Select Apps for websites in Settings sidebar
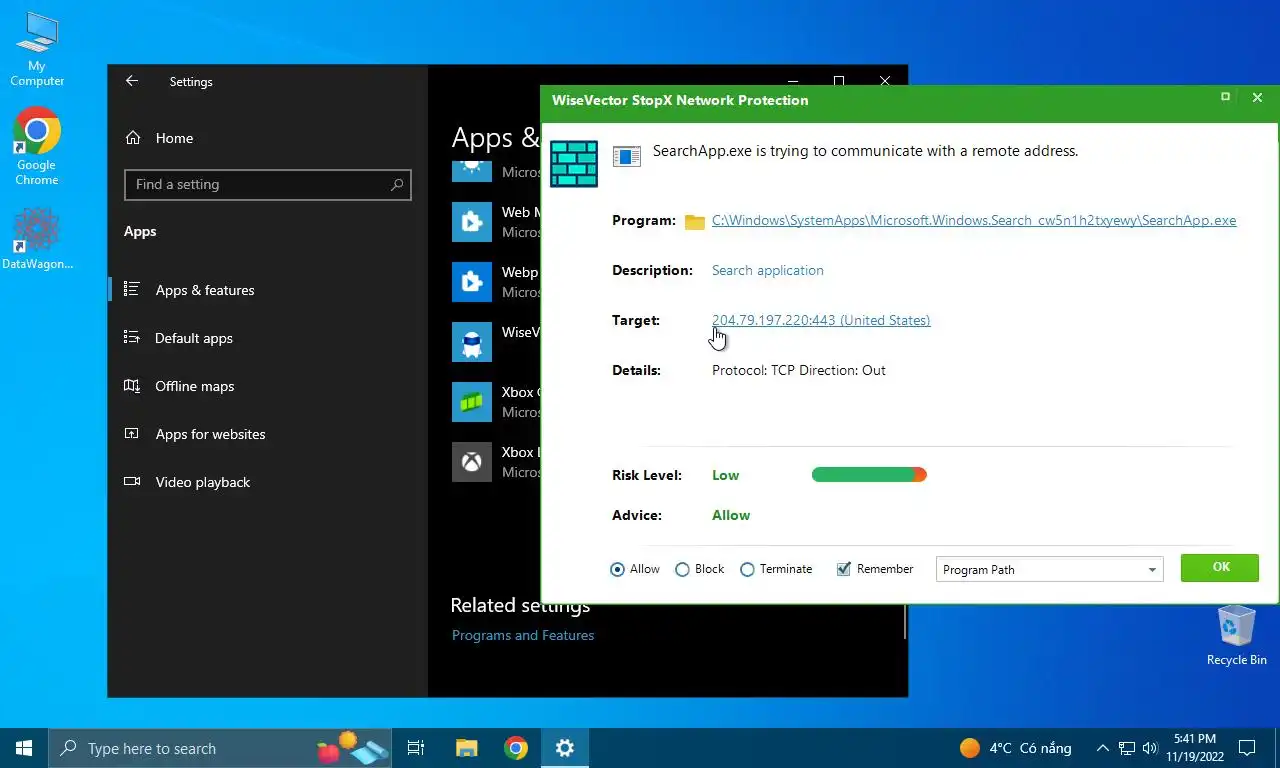 click(210, 434)
